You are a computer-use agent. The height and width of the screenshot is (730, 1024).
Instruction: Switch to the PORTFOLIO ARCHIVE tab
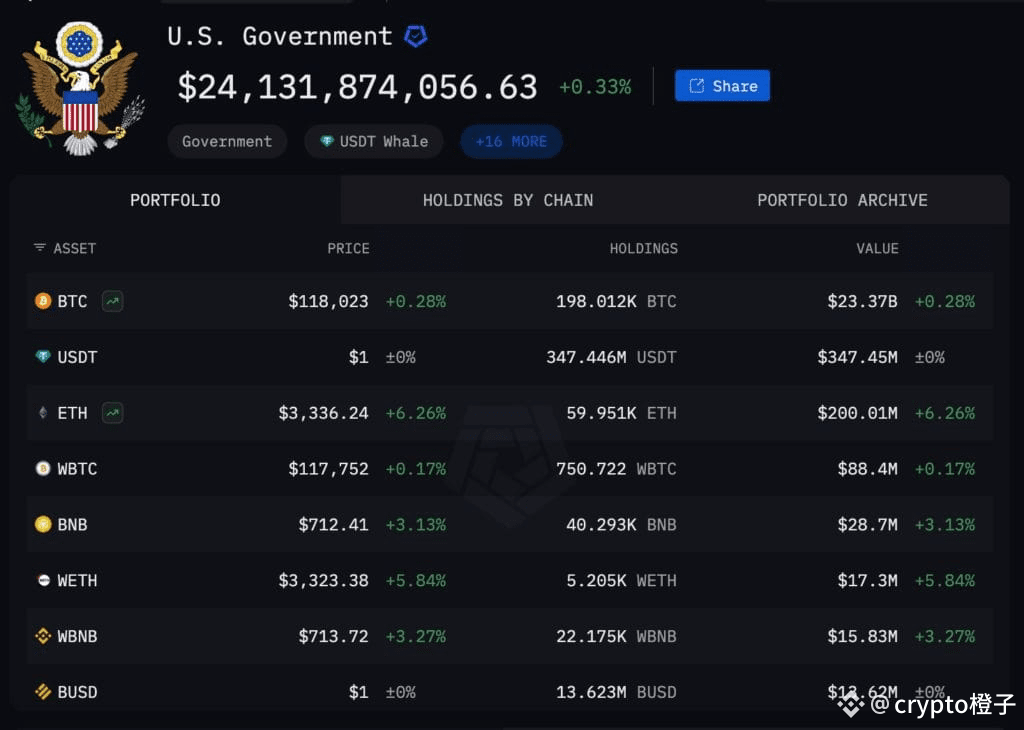pos(842,200)
